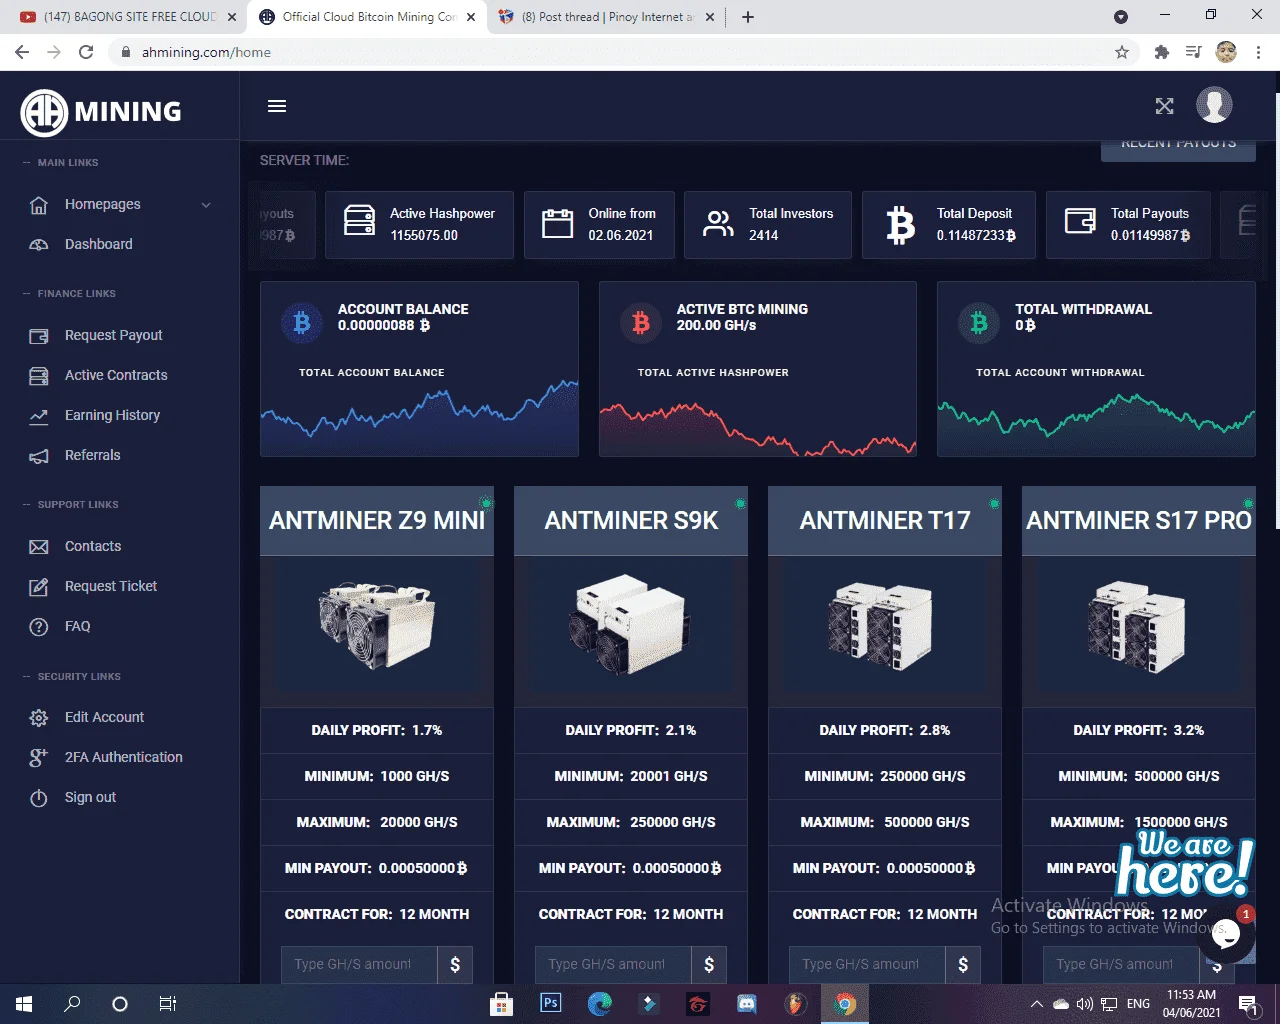Expand the Homepages submenu chevron
The height and width of the screenshot is (1024, 1280).
pos(206,205)
